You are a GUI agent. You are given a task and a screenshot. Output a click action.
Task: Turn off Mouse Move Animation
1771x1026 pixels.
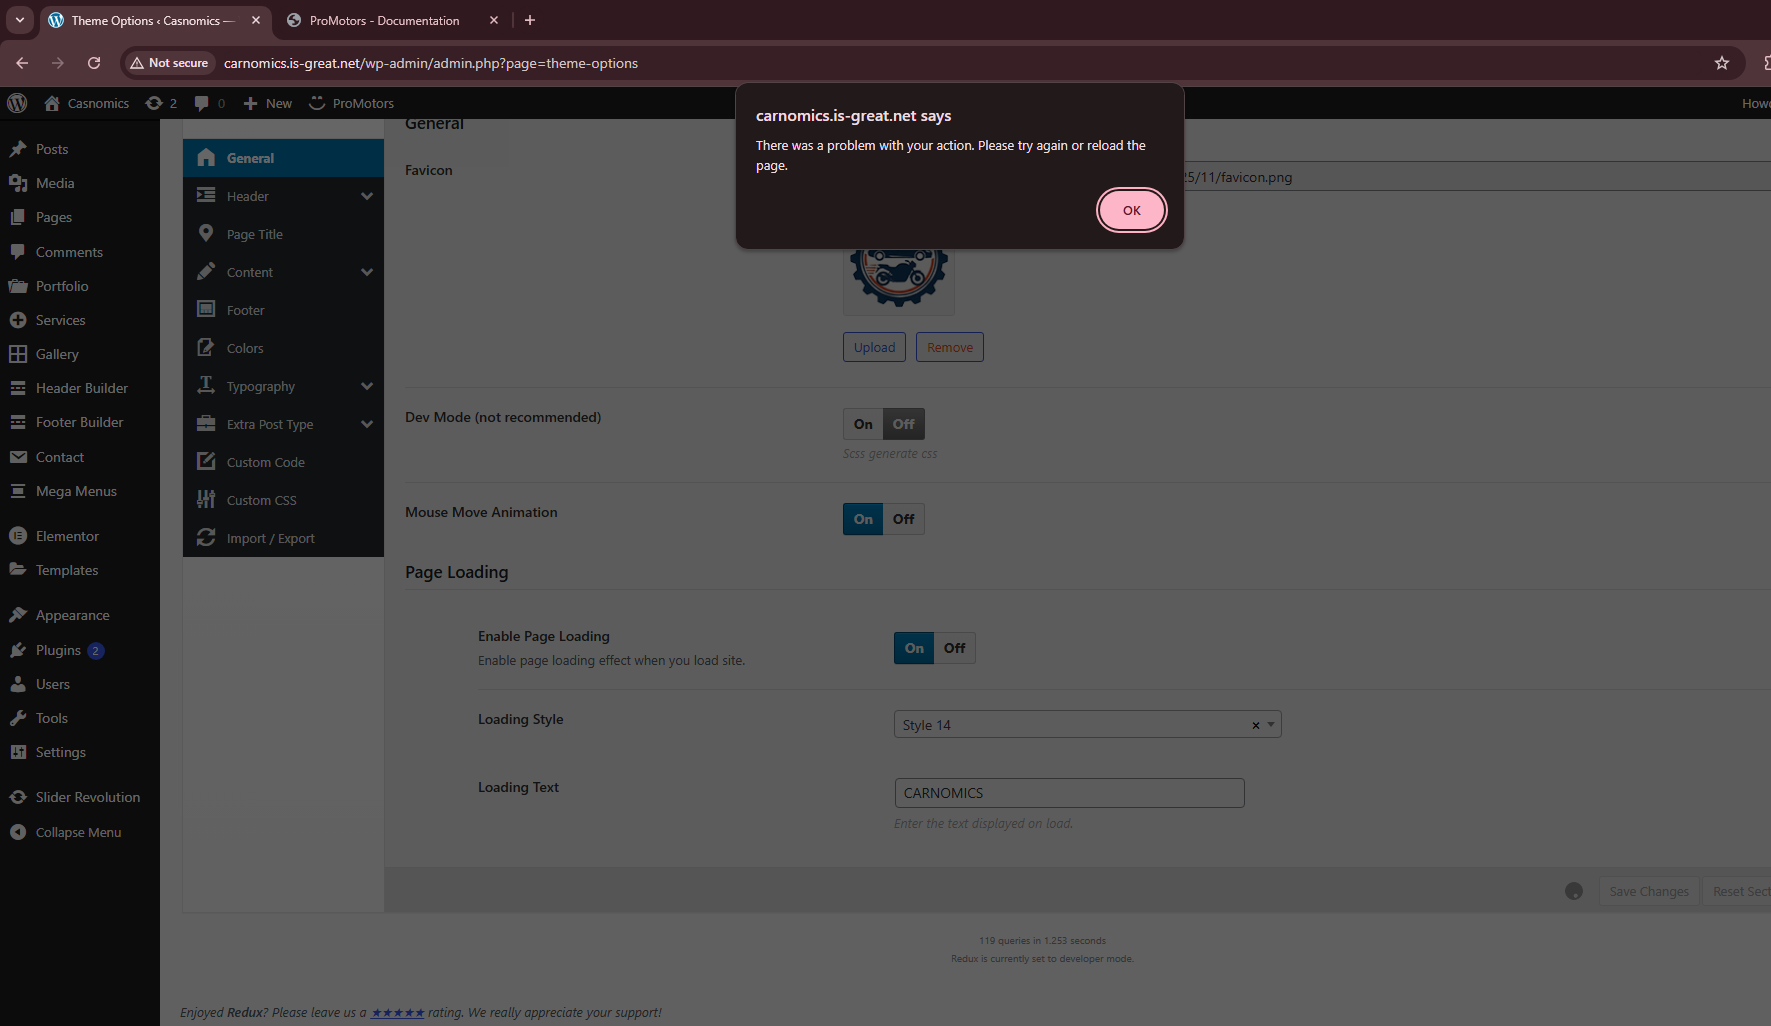904,519
